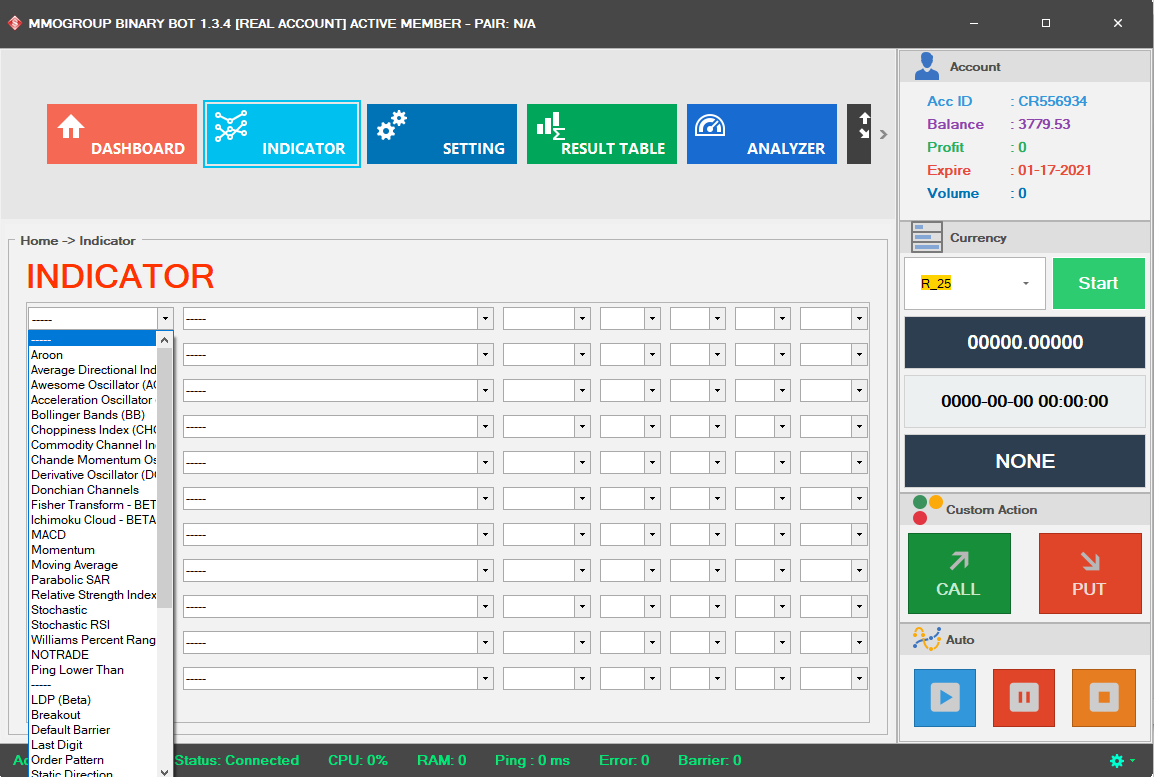
Task: Click the red PUT arrow button
Action: (x=1089, y=573)
